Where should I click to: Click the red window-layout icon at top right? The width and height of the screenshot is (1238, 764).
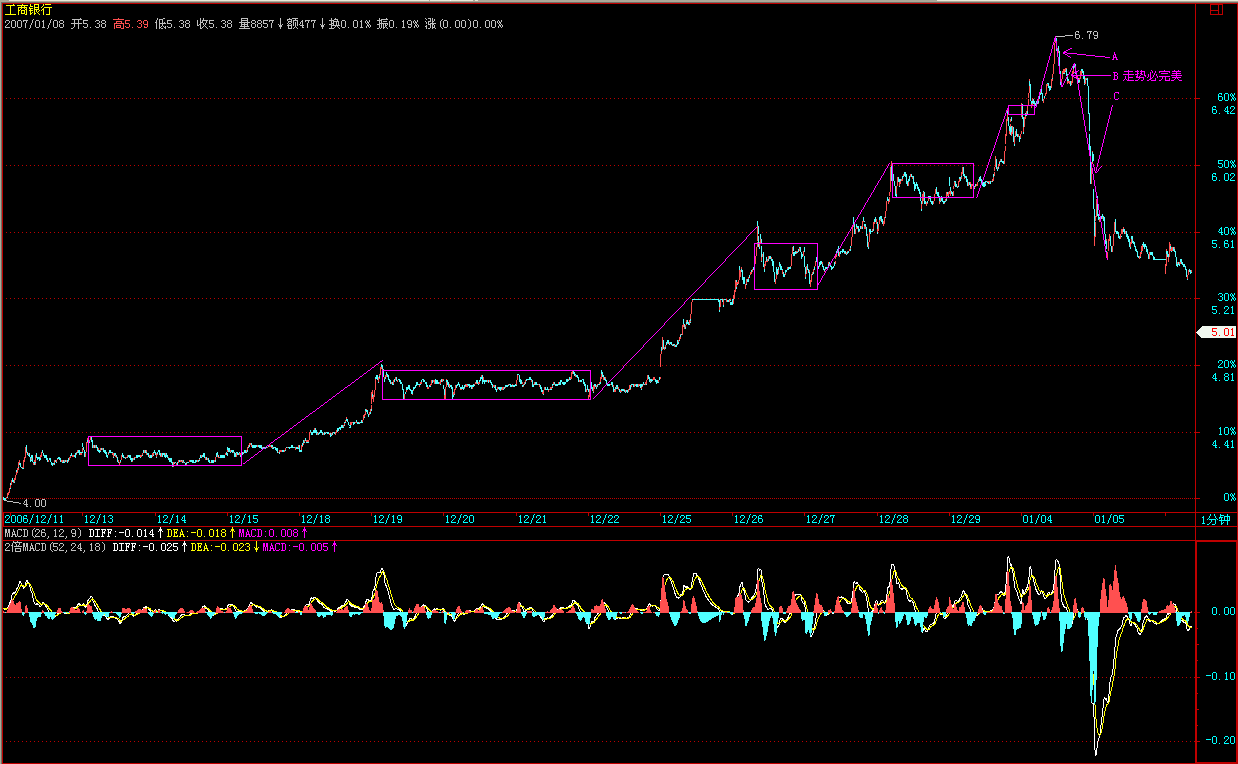click(x=1216, y=10)
